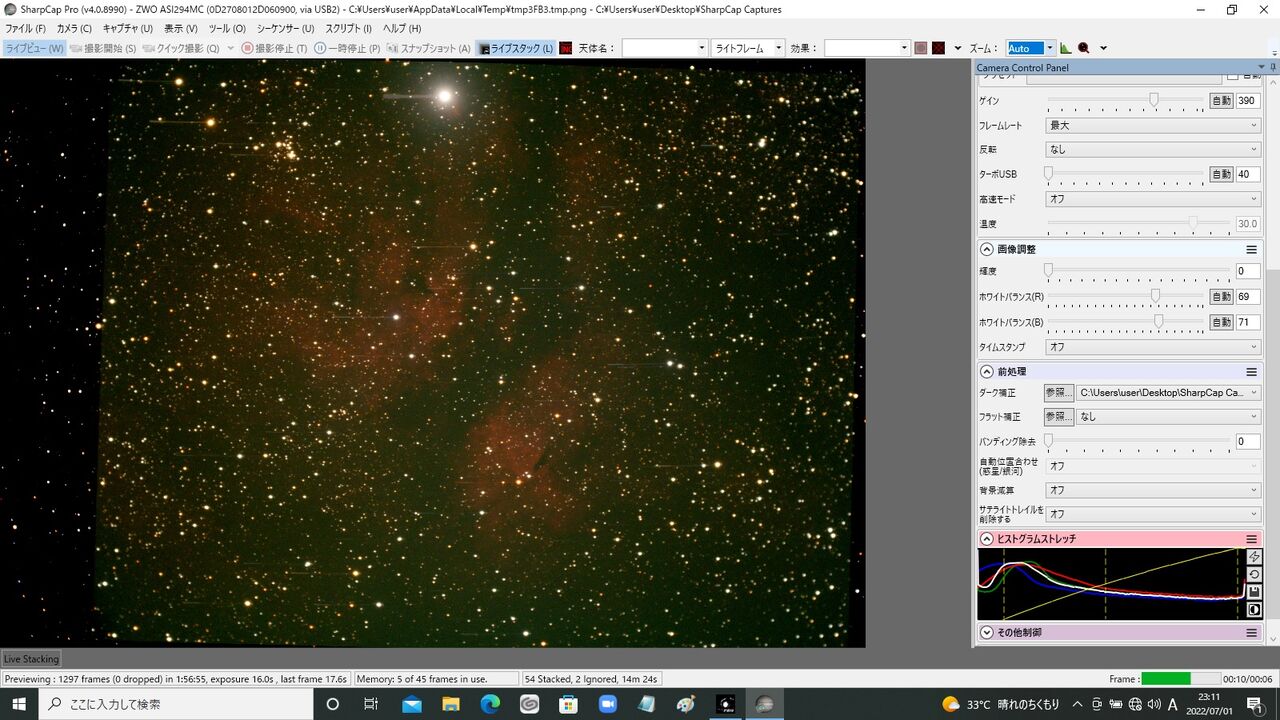Open the reticule options arrow
Image resolution: width=1280 pixels, height=720 pixels.
tap(957, 48)
